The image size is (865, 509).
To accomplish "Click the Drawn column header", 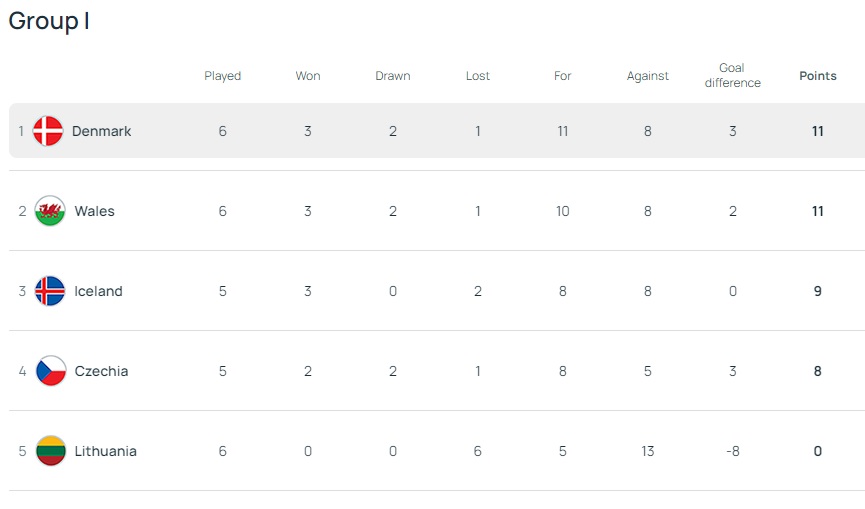I will click(x=393, y=76).
